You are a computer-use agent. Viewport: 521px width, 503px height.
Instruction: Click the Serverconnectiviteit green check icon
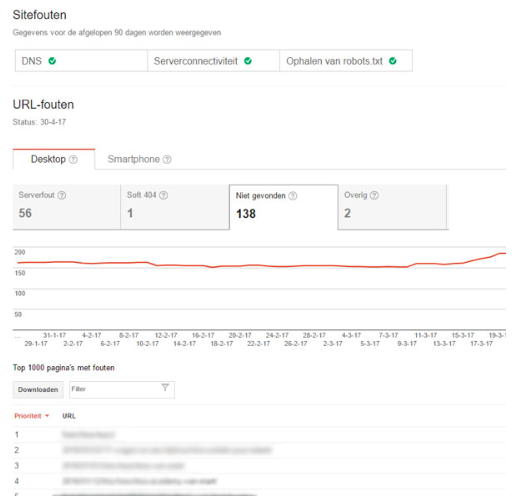248,61
